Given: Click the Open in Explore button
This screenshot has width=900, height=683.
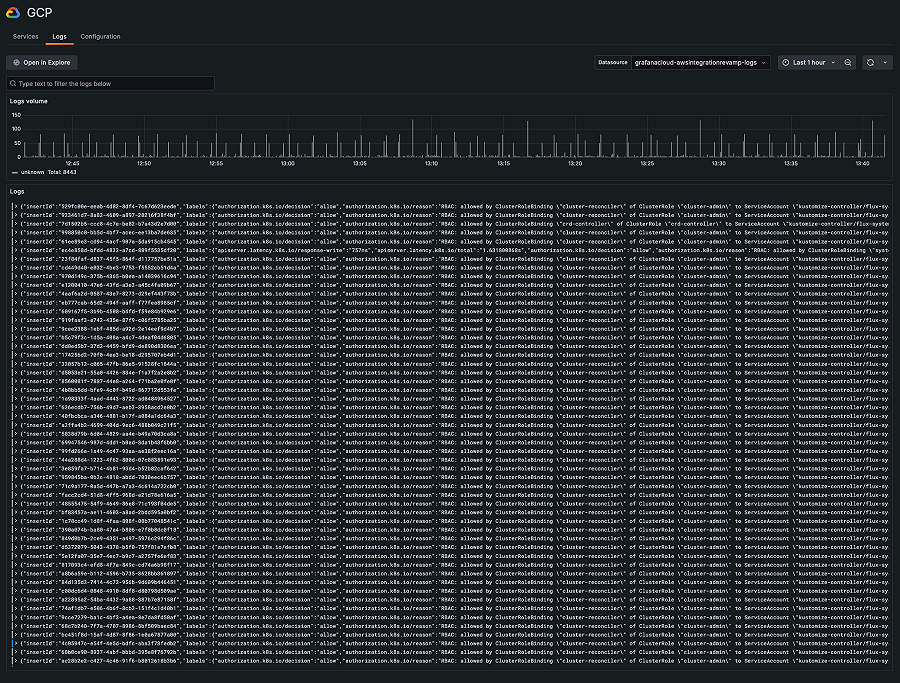Looking at the screenshot, I should coord(41,62).
